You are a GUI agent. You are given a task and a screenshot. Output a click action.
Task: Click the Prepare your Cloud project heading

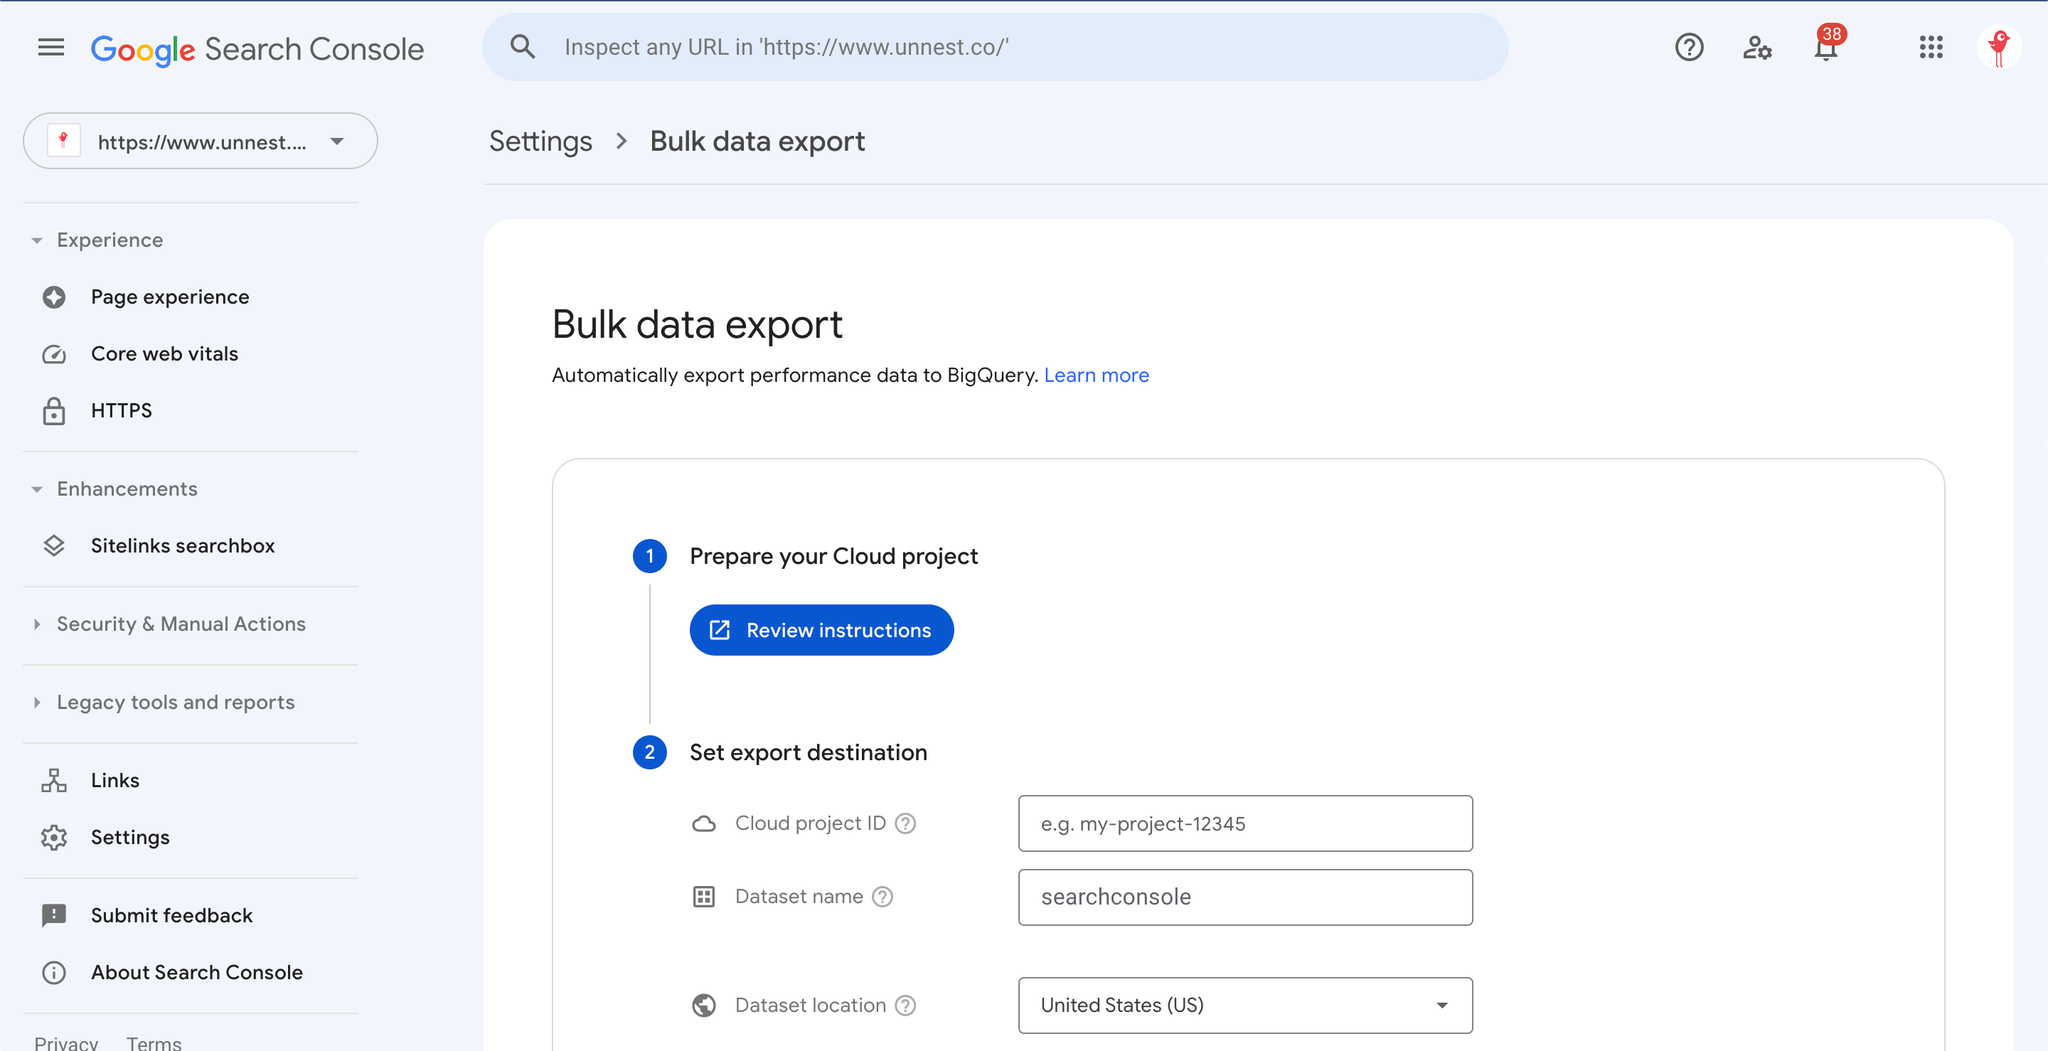[x=833, y=556]
